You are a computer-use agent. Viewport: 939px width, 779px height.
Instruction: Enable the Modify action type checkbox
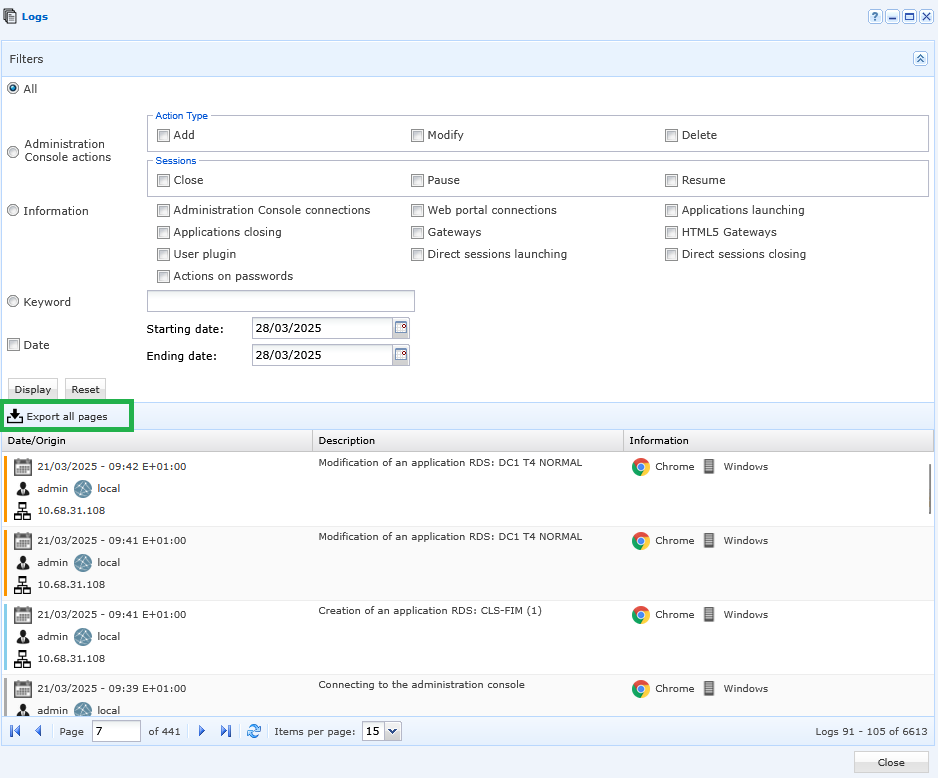pos(417,135)
